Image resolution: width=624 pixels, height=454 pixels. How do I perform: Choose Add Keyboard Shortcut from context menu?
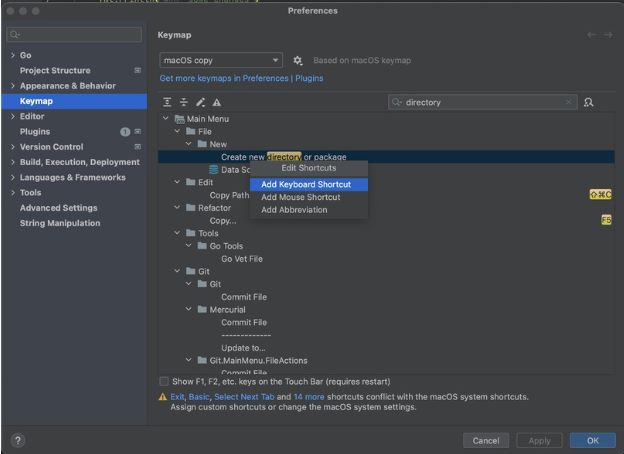[308, 184]
